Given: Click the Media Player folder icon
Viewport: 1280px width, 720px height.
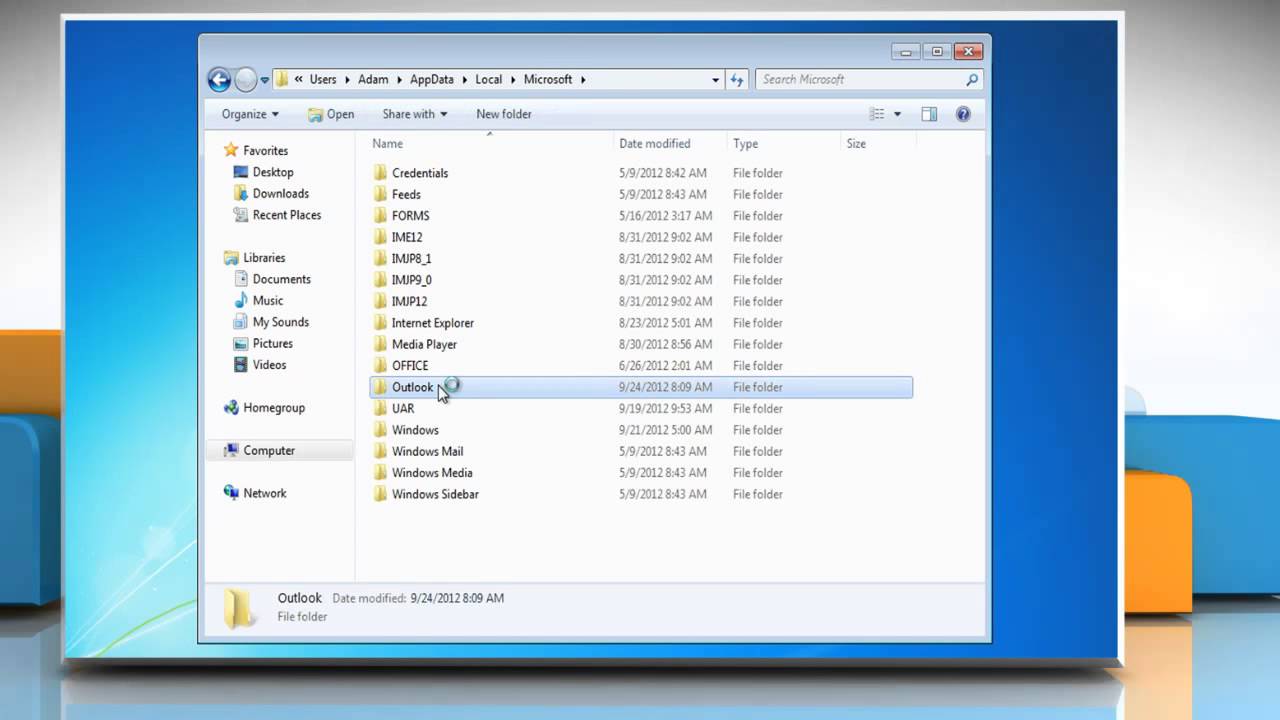Looking at the screenshot, I should (x=379, y=344).
